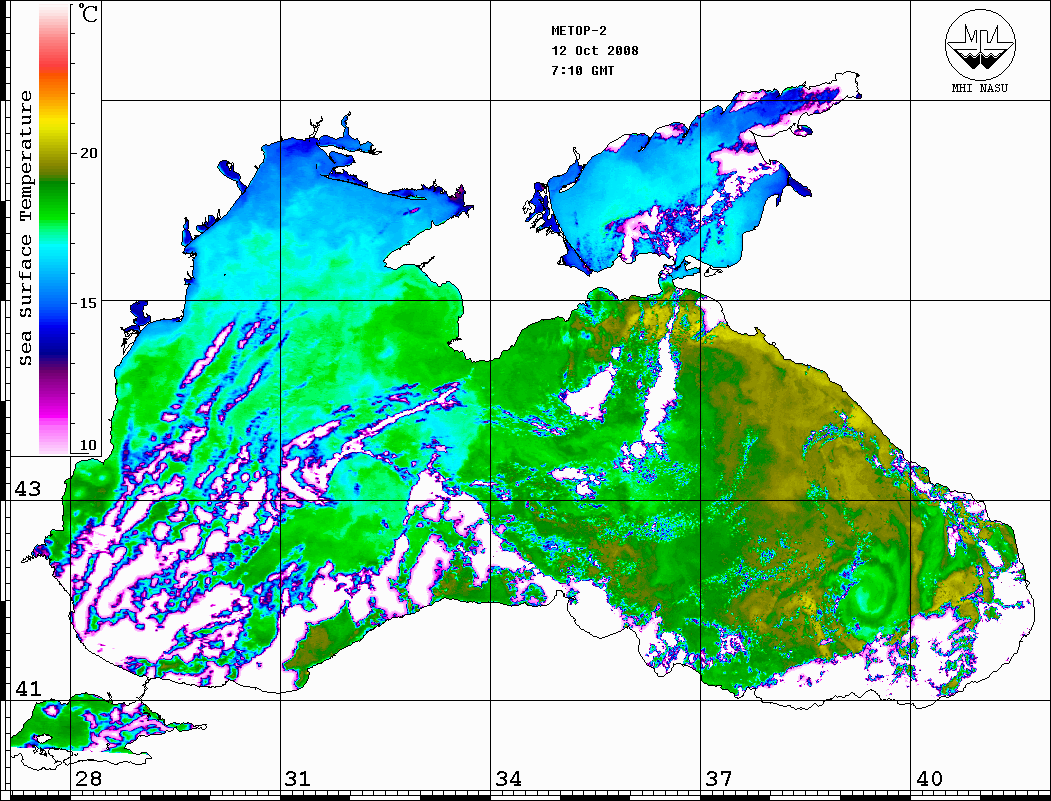This screenshot has height=801, width=1051.
Task: Click the '10' temperature scale value
Action: pos(88,445)
